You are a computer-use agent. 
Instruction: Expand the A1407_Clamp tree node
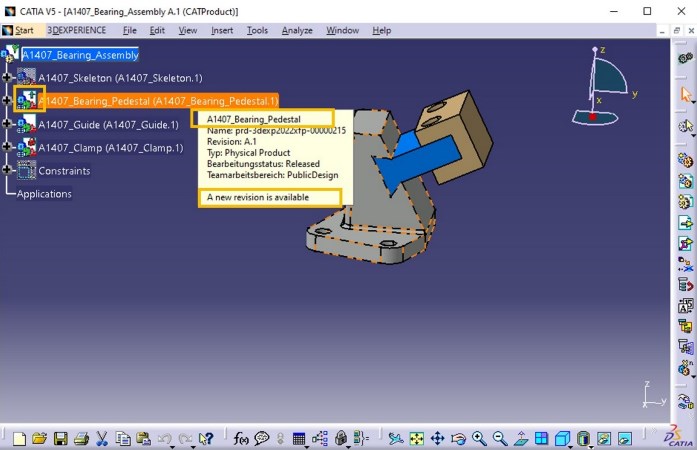pyautogui.click(x=6, y=147)
